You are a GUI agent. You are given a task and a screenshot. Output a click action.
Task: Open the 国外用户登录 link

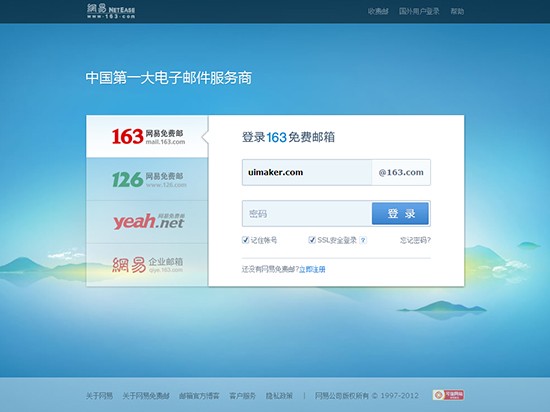coord(419,12)
